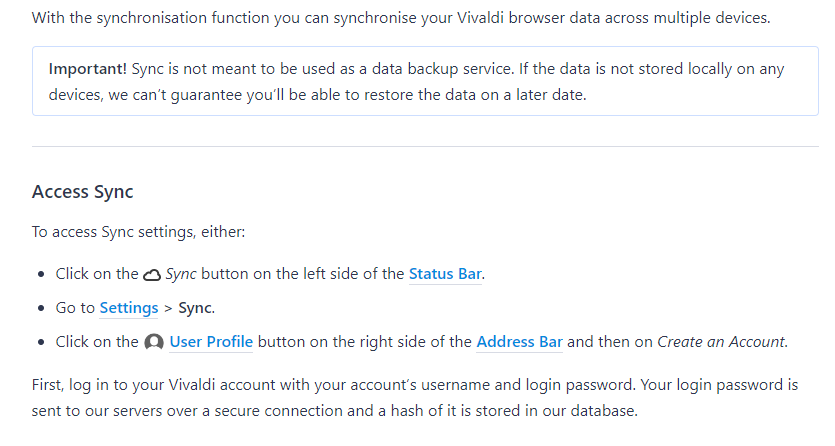Click the intro sentence about synchronisation function
This screenshot has height=446, width=835.
tap(401, 18)
